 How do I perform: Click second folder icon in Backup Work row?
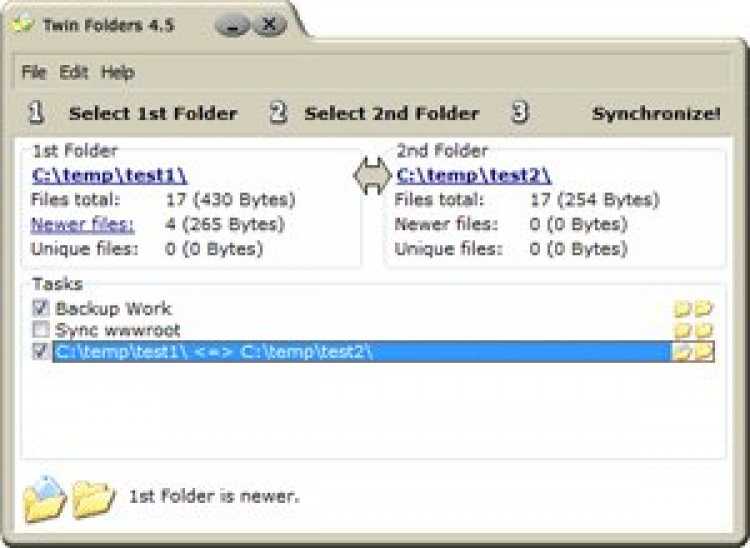tap(704, 309)
